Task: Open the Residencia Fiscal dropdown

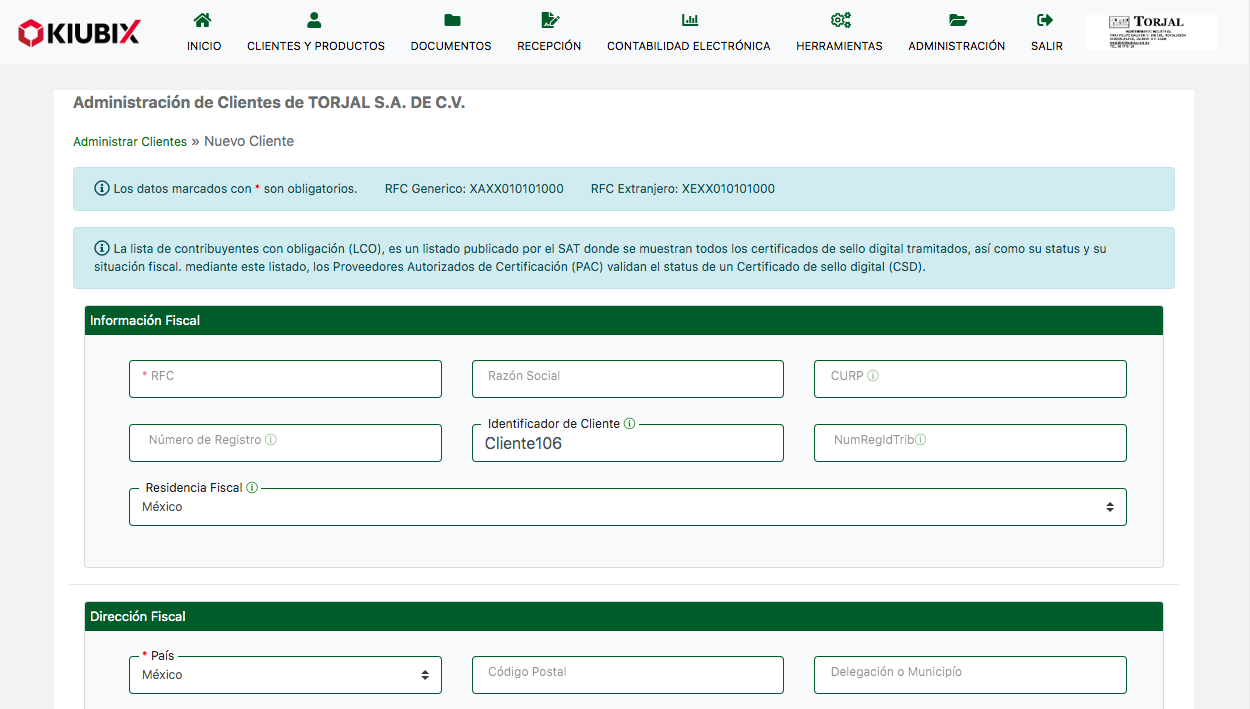Action: [627, 507]
